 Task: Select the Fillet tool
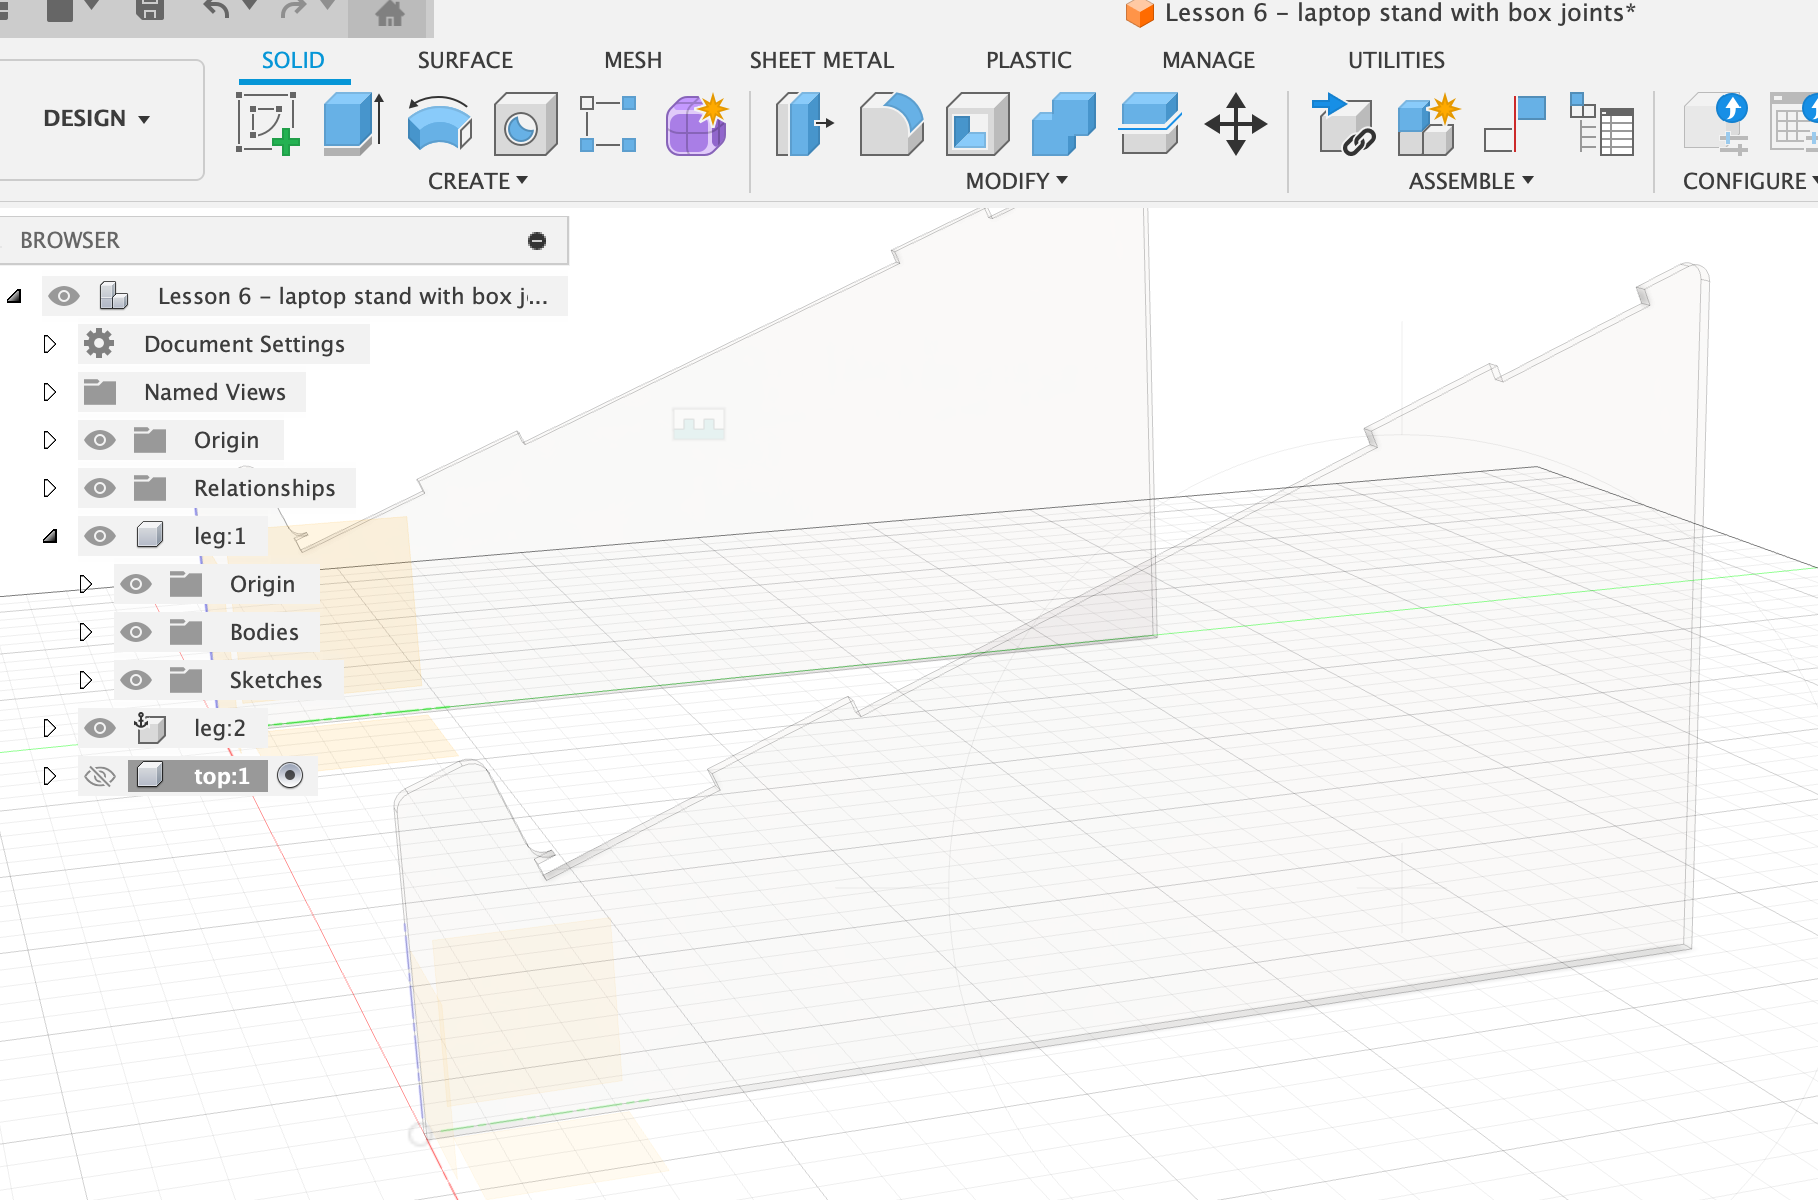[890, 124]
